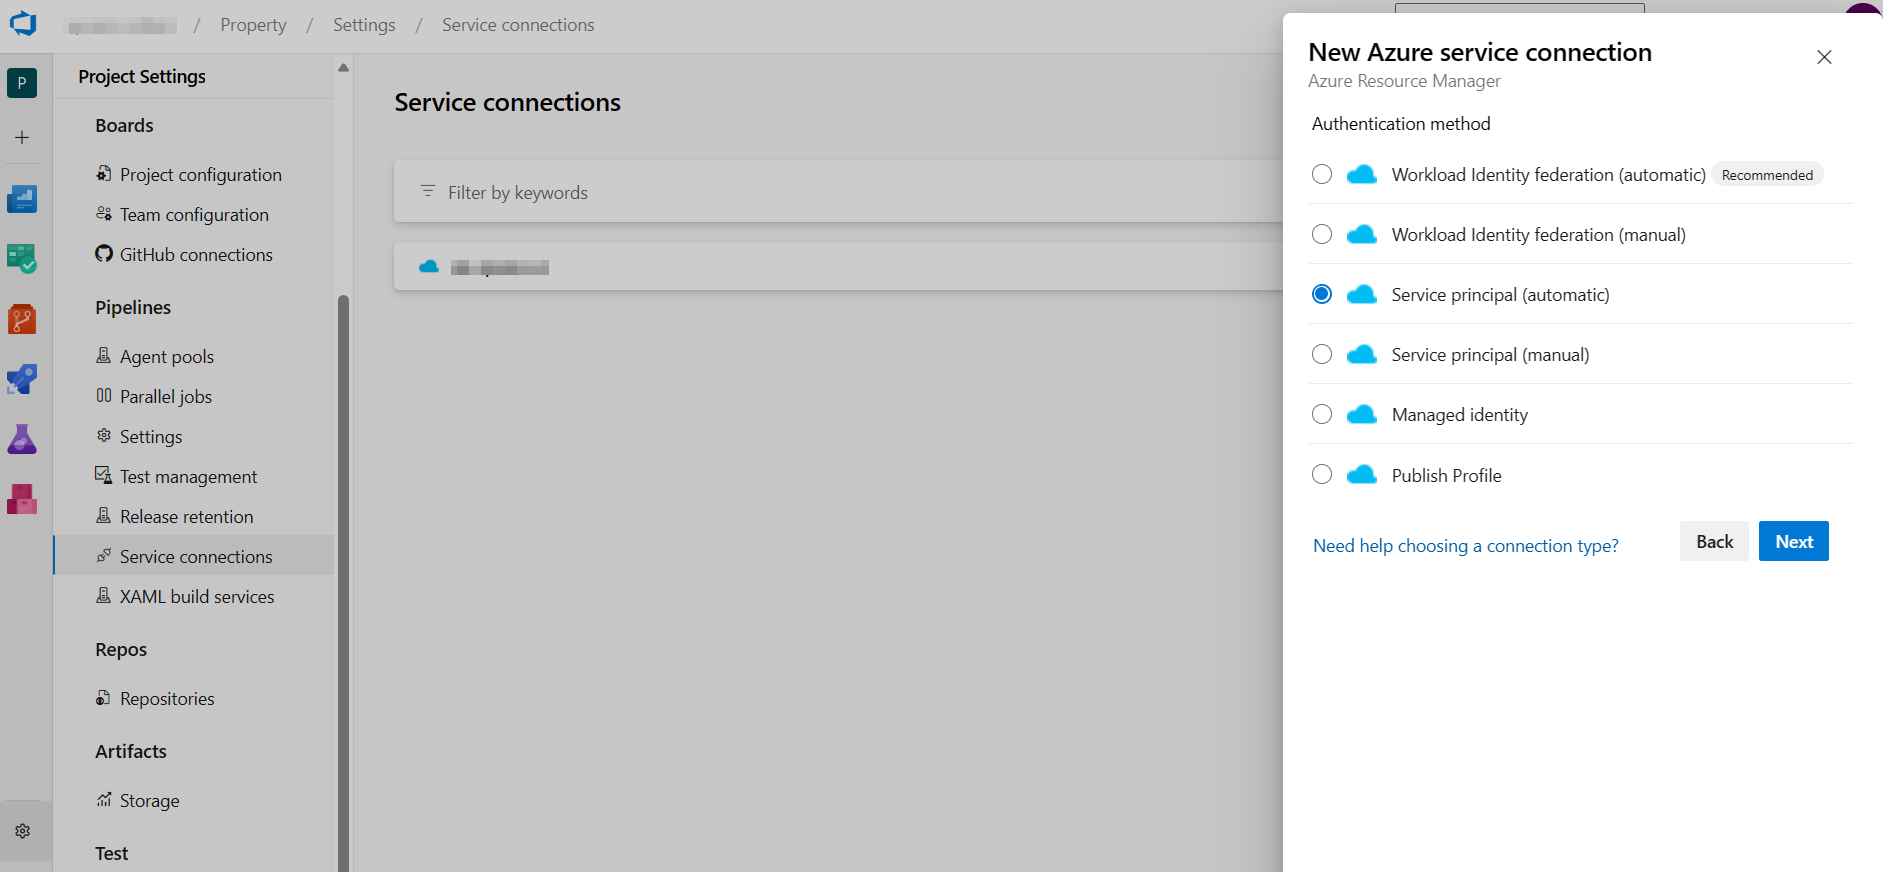Click the Release retention icon
The image size is (1883, 872).
pos(104,515)
